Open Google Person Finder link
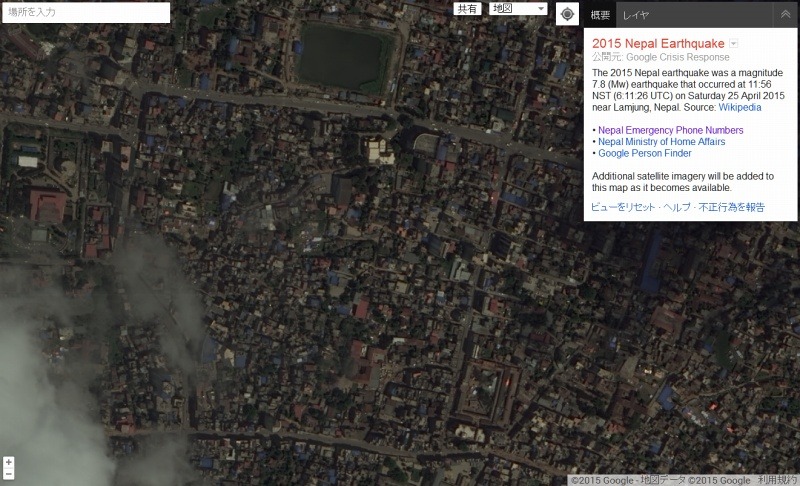Viewport: 800px width, 486px height. pos(644,153)
